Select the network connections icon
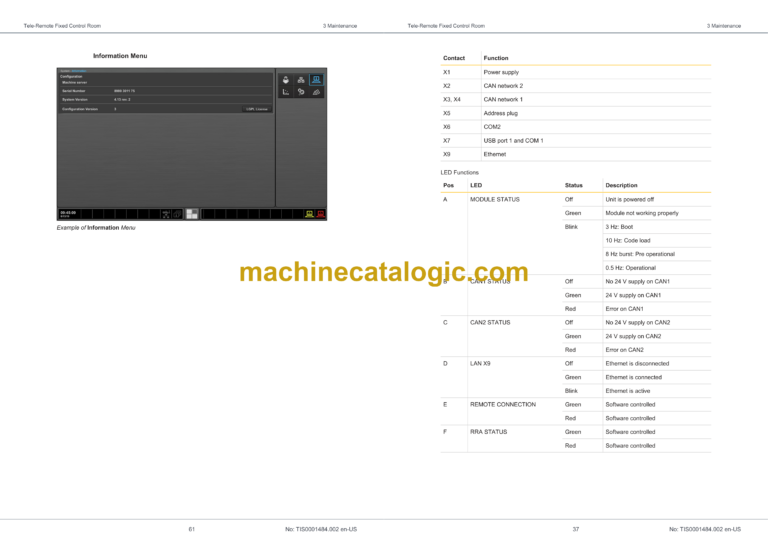The width and height of the screenshot is (768, 543). pyautogui.click(x=301, y=80)
